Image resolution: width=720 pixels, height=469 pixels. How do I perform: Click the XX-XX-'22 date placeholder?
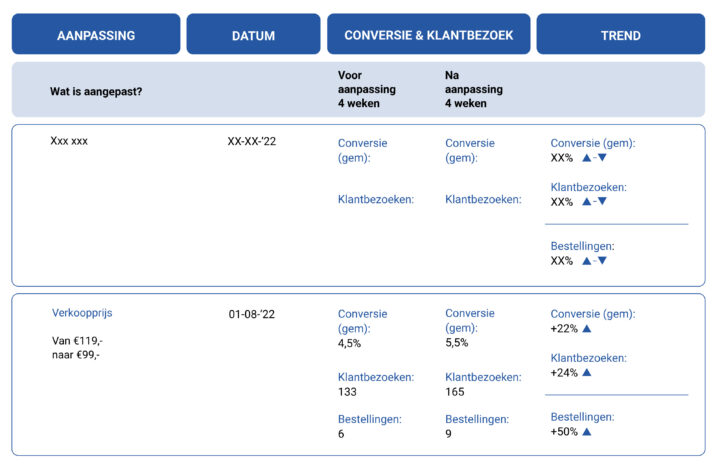tap(252, 141)
